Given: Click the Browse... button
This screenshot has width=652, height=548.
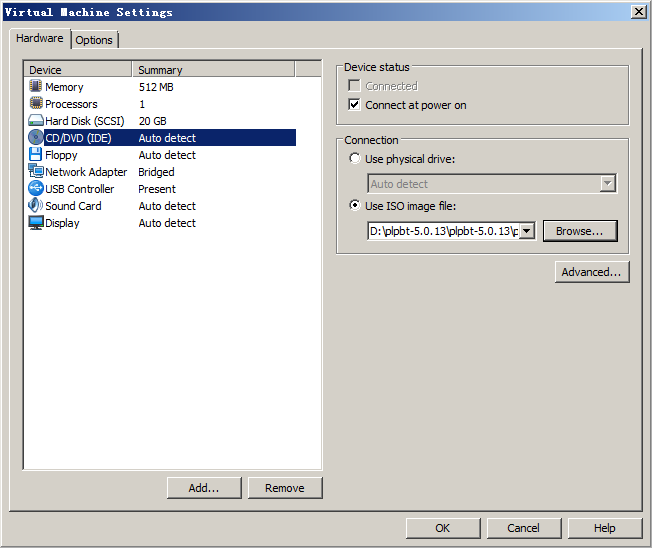Looking at the screenshot, I should pos(579,231).
